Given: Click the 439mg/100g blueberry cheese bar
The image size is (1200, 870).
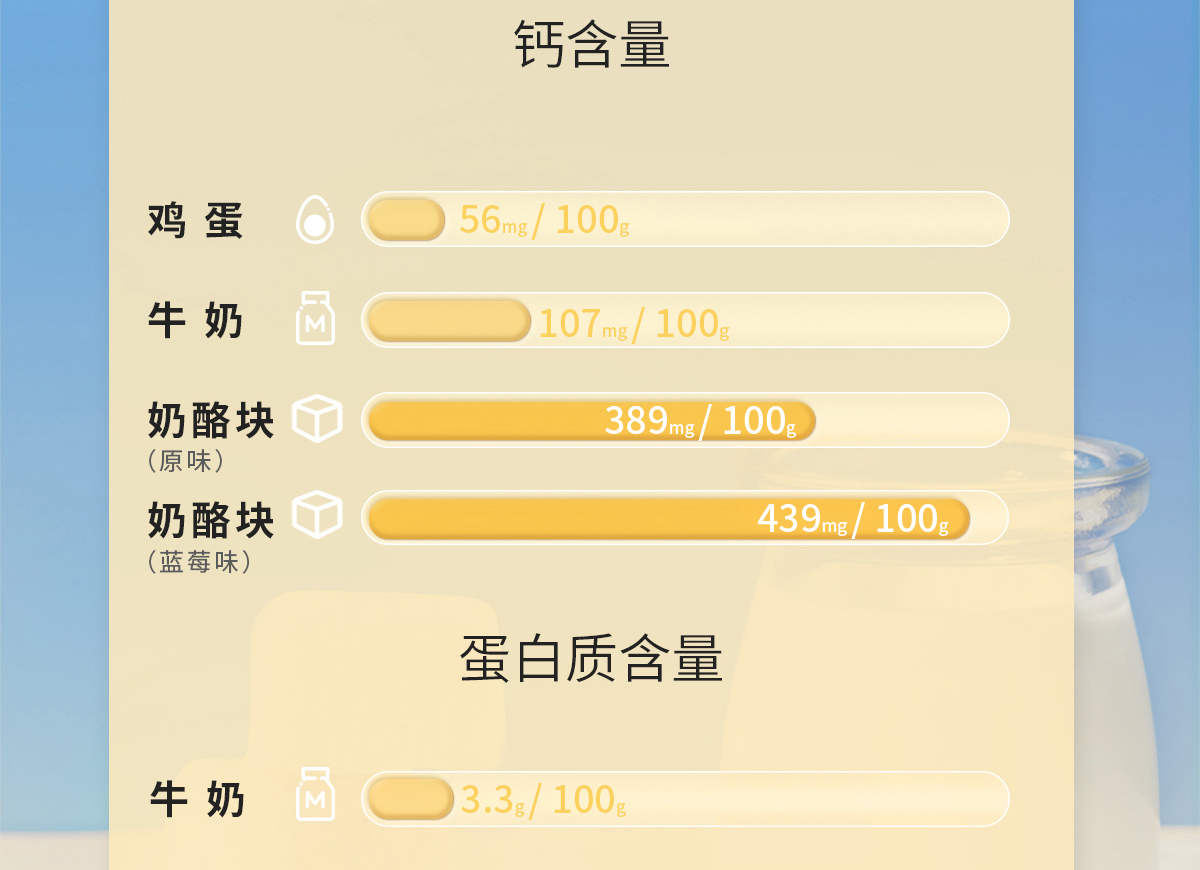Looking at the screenshot, I should [685, 518].
